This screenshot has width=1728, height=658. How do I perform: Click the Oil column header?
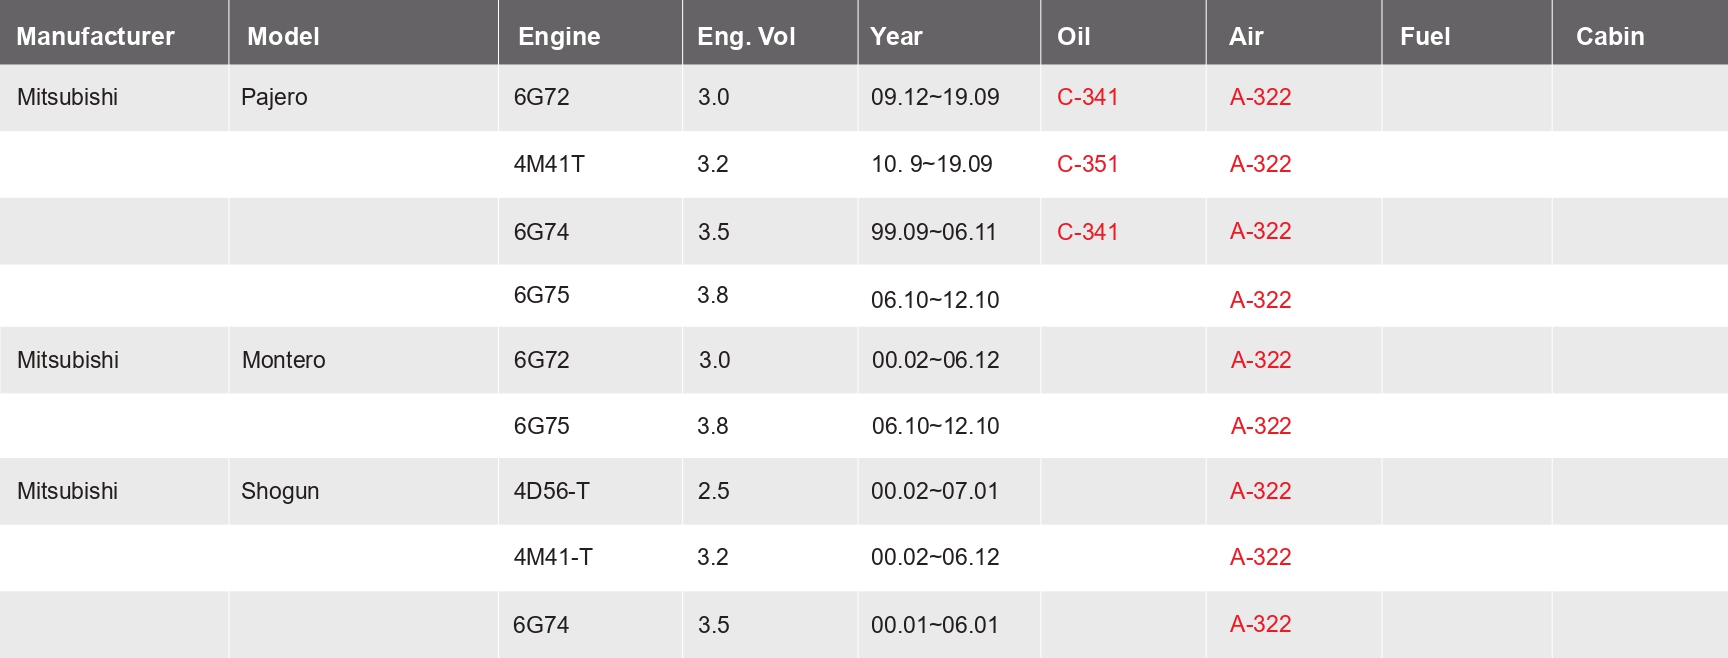pyautogui.click(x=1073, y=37)
